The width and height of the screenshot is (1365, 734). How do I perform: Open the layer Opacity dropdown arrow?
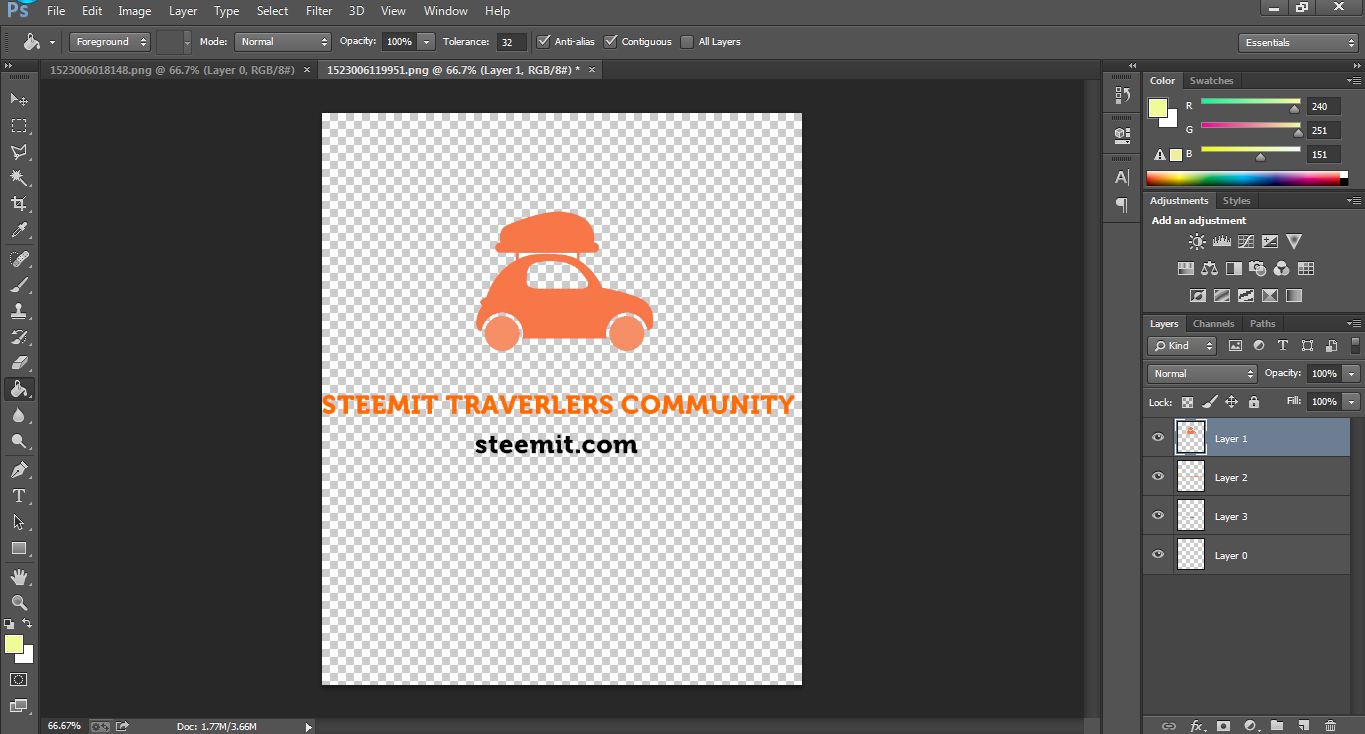1352,374
